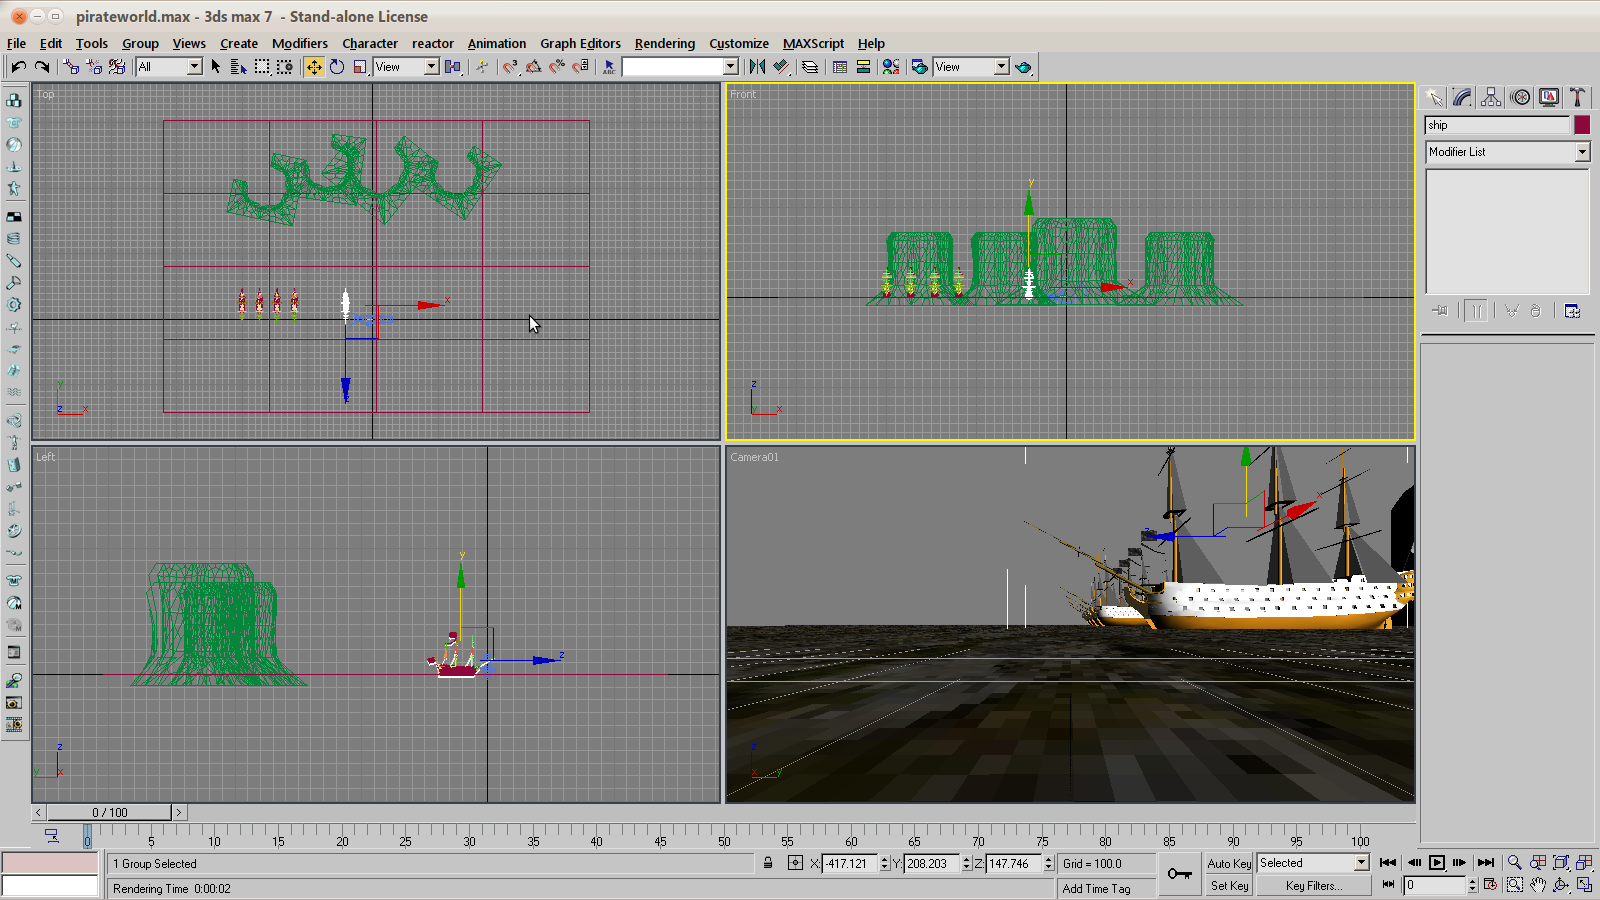Screen dimensions: 1600x900
Task: Activate the Select and Rotate tool
Action: tap(337, 67)
